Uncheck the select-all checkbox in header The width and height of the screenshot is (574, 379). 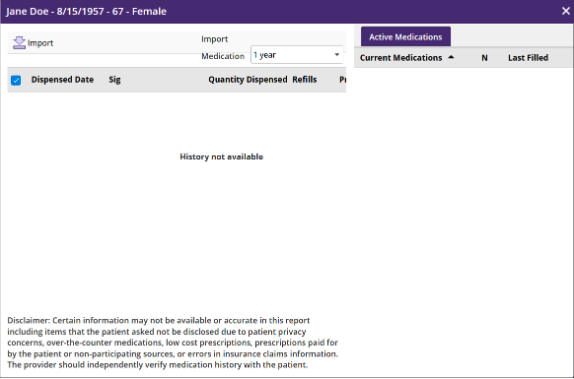click(16, 80)
